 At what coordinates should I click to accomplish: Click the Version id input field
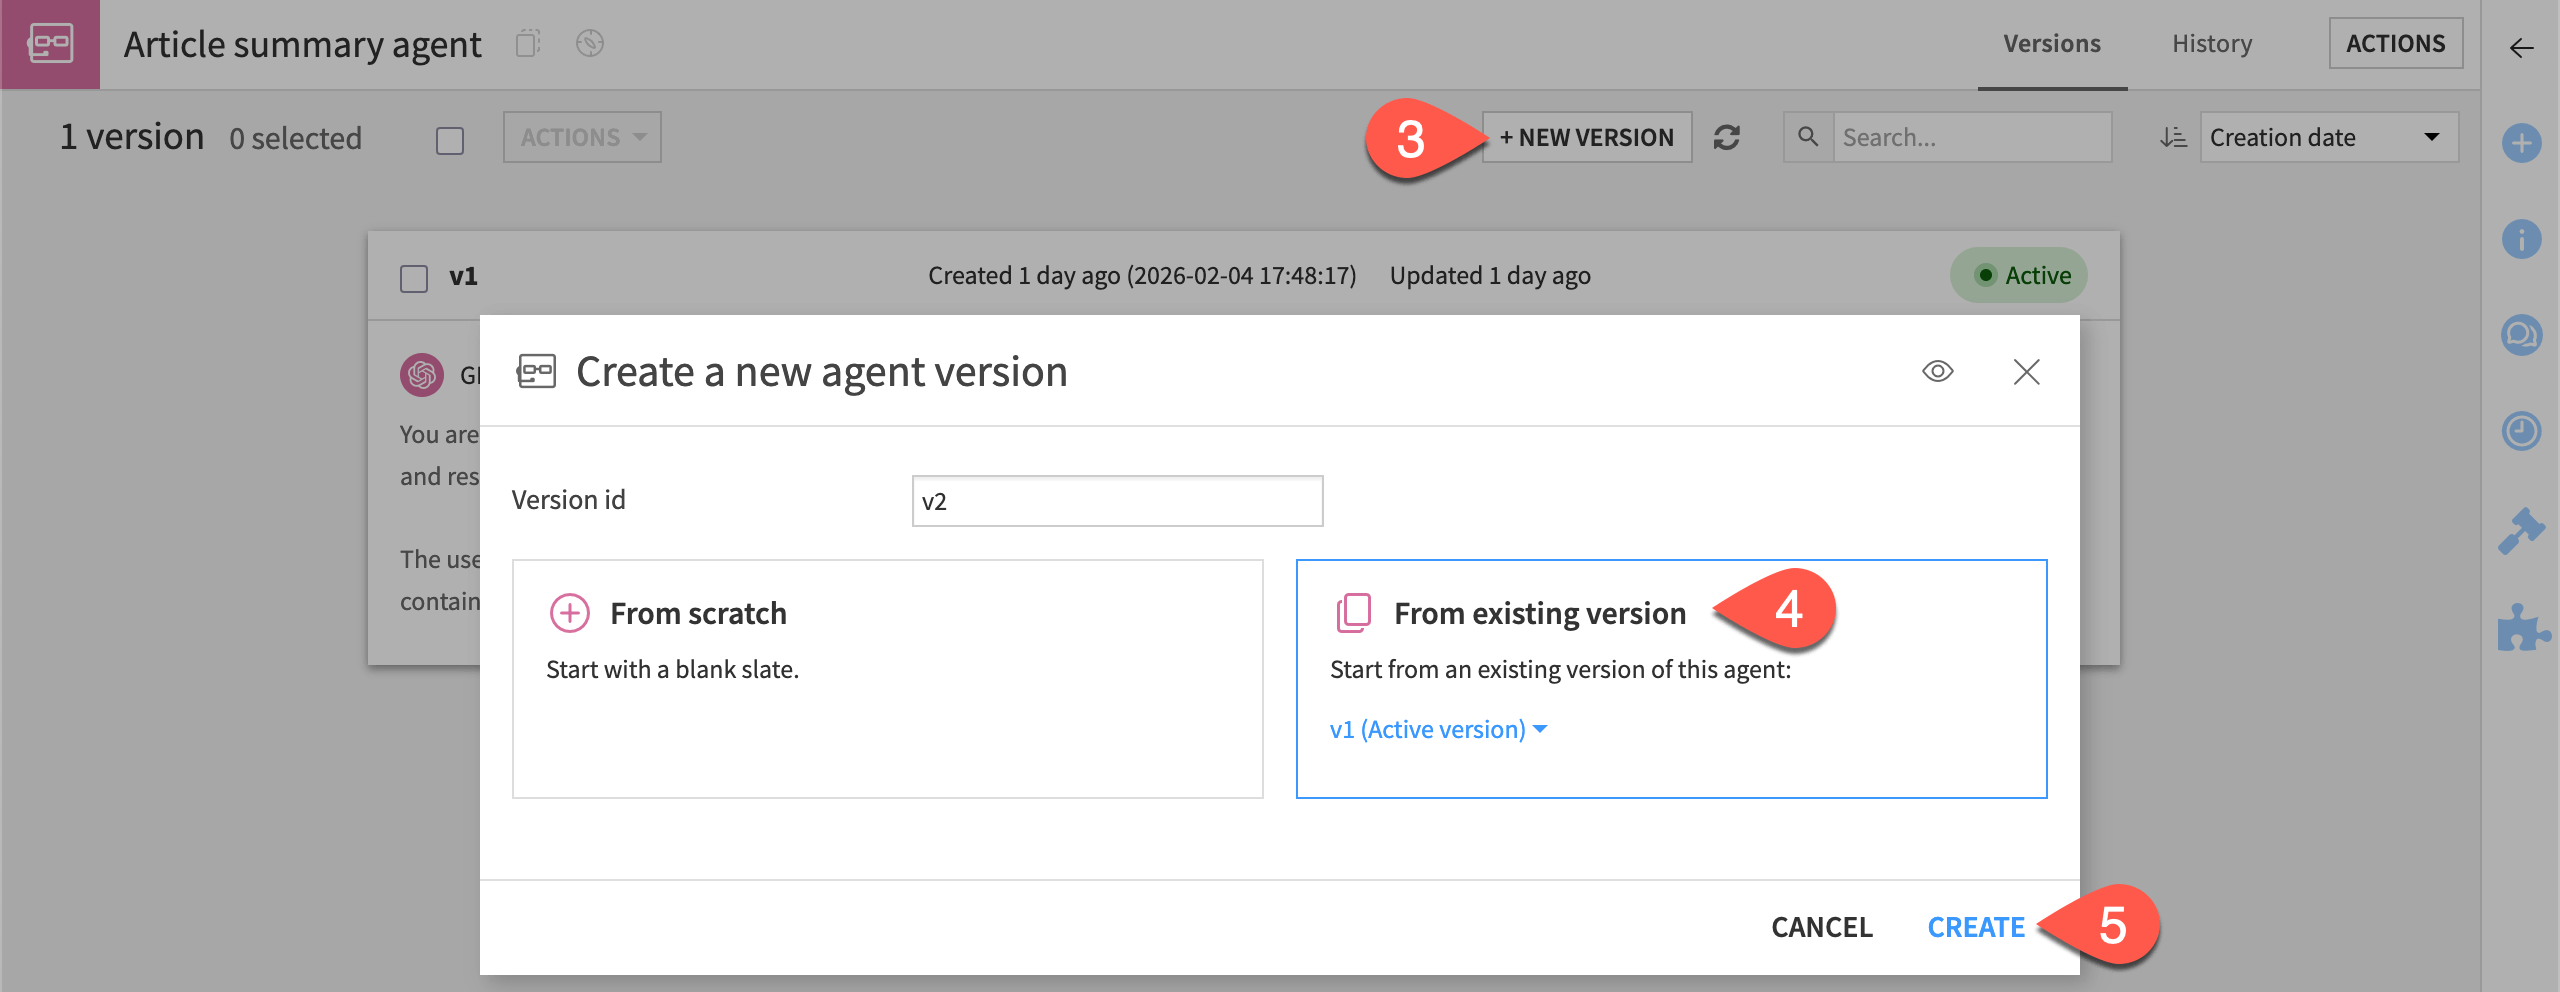tap(1117, 500)
